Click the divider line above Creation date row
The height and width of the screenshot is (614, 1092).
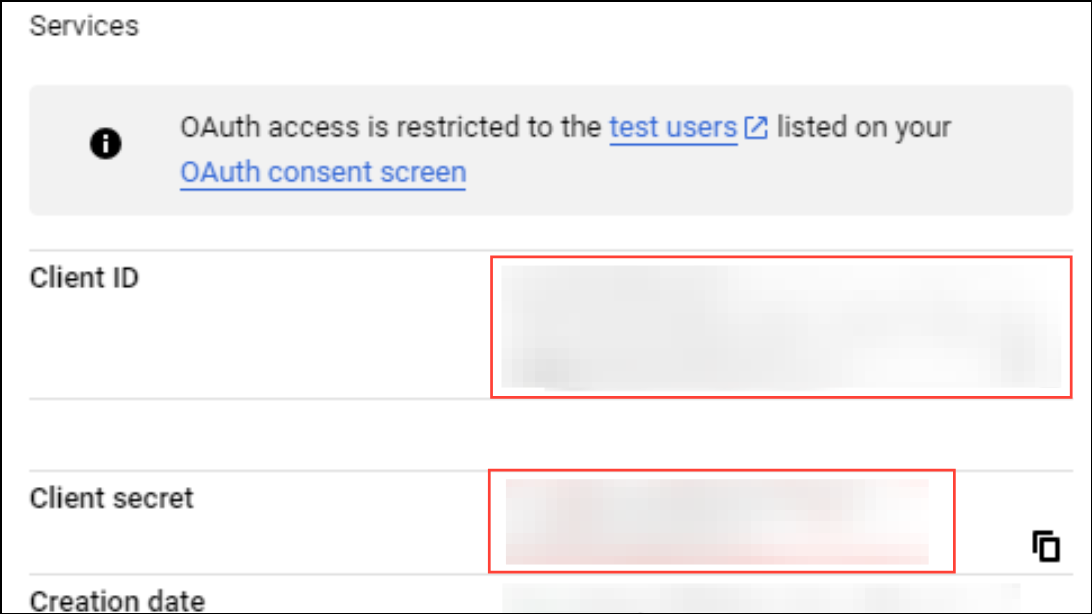tap(250, 574)
